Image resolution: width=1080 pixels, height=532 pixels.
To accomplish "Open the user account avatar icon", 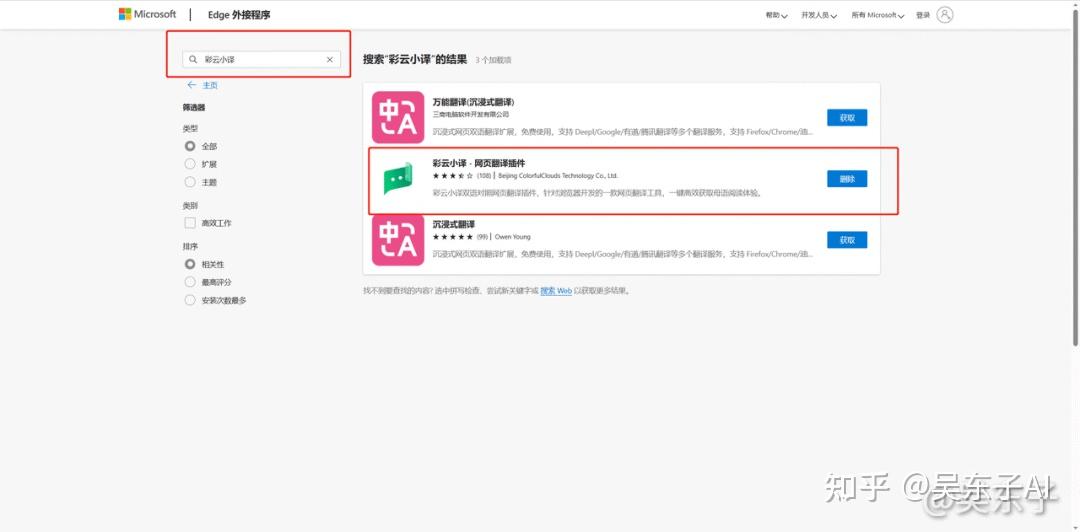I will point(945,14).
